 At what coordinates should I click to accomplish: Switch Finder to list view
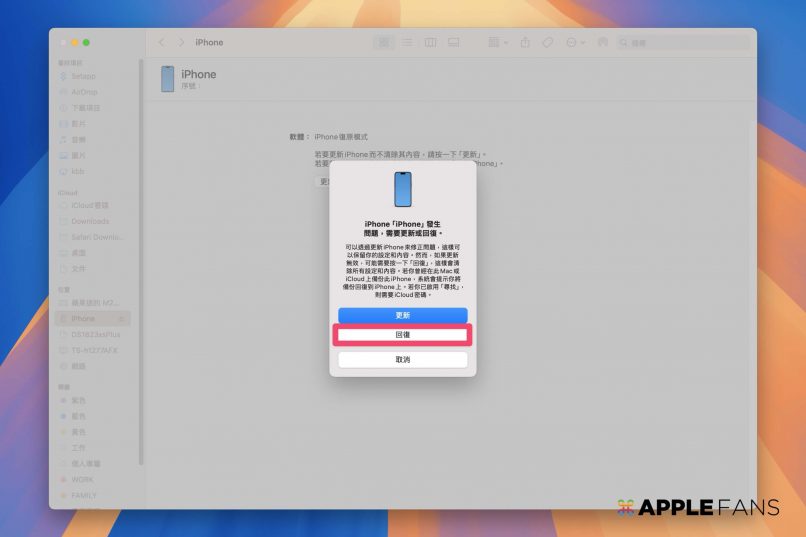[x=407, y=43]
